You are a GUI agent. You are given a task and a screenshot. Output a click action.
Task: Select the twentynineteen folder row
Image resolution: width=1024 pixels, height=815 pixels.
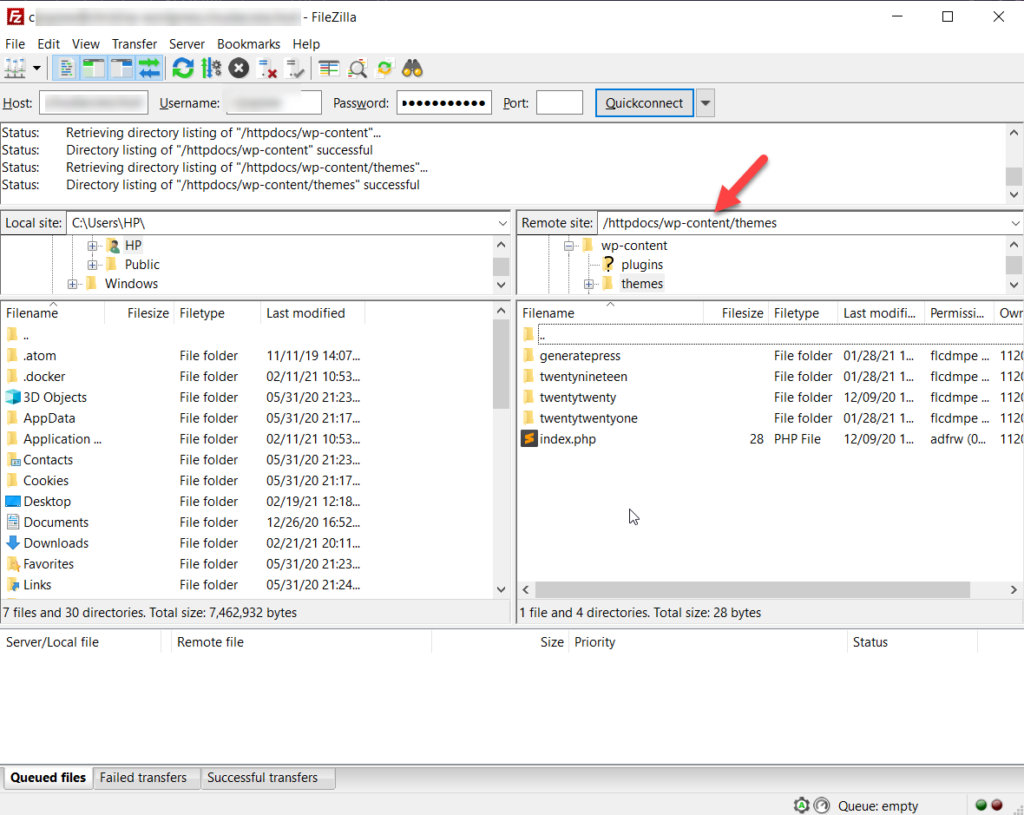pyautogui.click(x=771, y=376)
